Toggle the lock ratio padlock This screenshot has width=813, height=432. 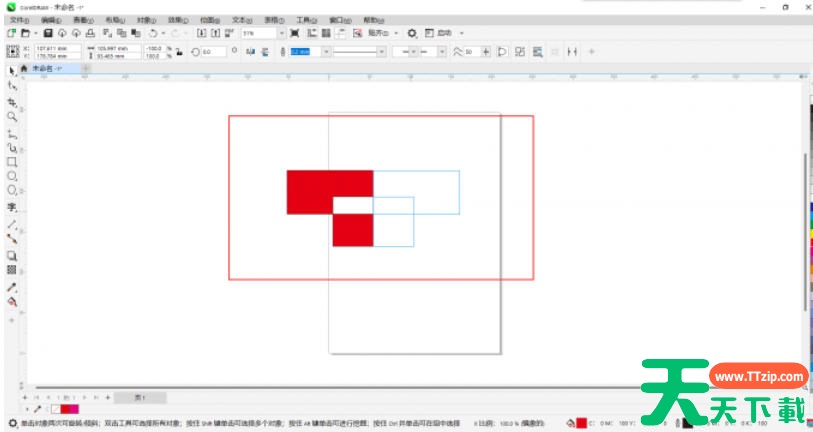coord(178,51)
